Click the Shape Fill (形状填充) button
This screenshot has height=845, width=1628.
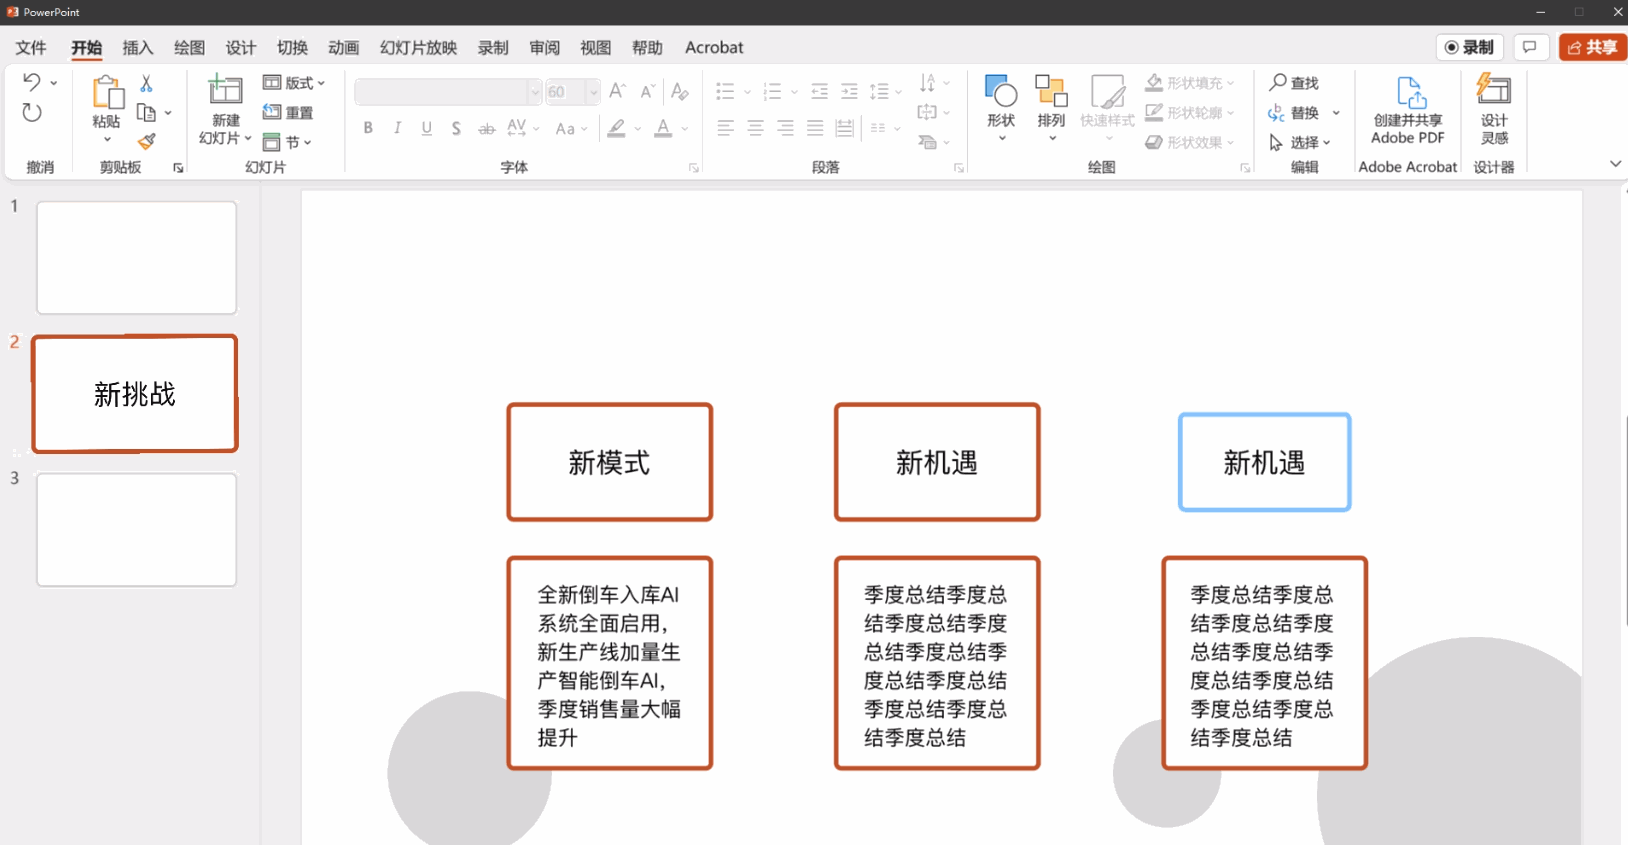point(1190,83)
